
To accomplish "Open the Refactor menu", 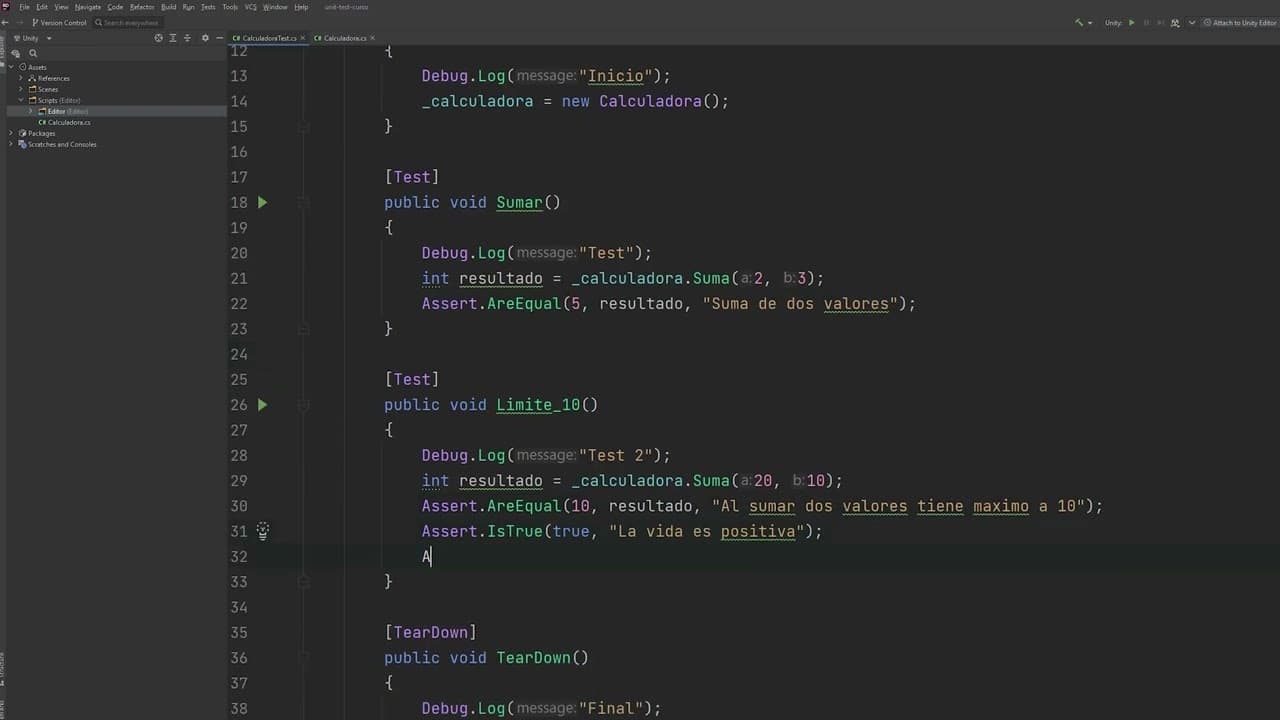I will point(142,7).
